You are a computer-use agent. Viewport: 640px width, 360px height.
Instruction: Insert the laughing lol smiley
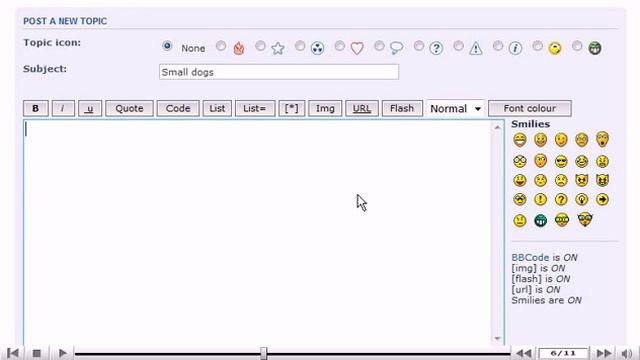582,161
